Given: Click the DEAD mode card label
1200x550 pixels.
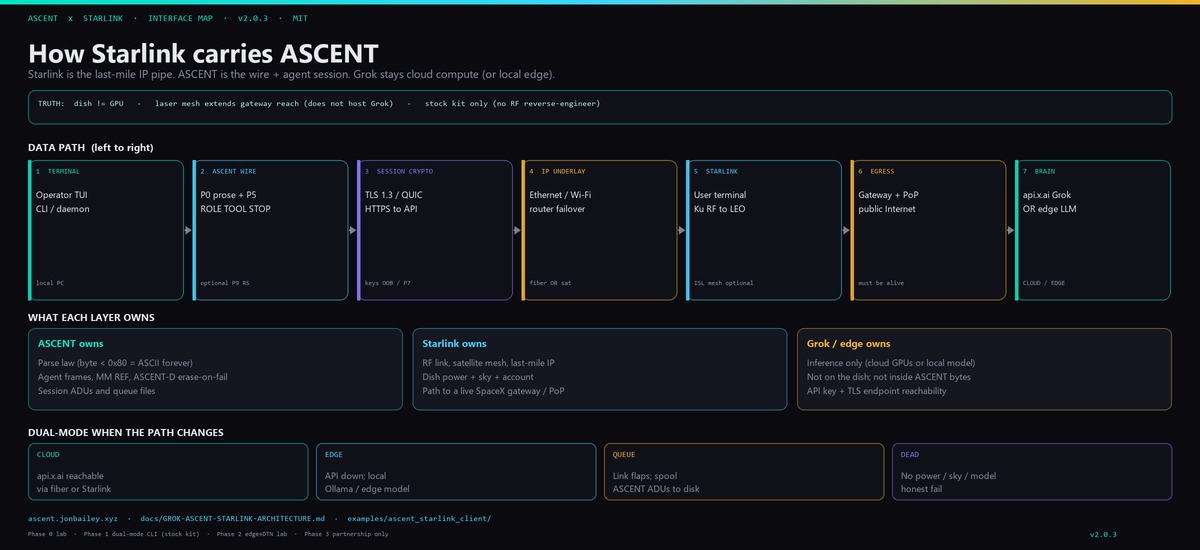Looking at the screenshot, I should point(910,455).
